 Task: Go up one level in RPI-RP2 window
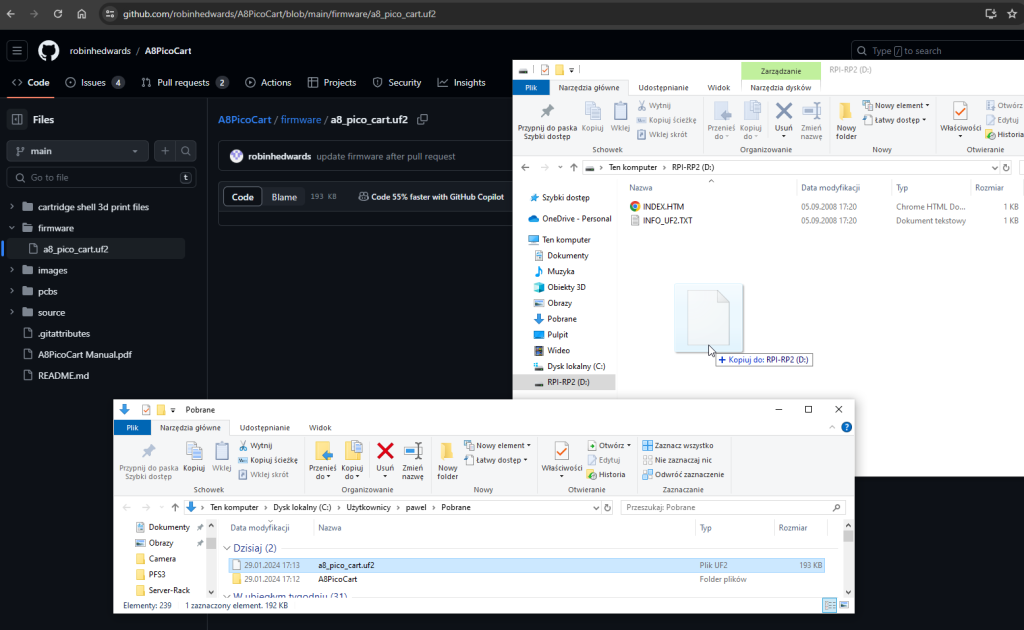click(x=573, y=168)
